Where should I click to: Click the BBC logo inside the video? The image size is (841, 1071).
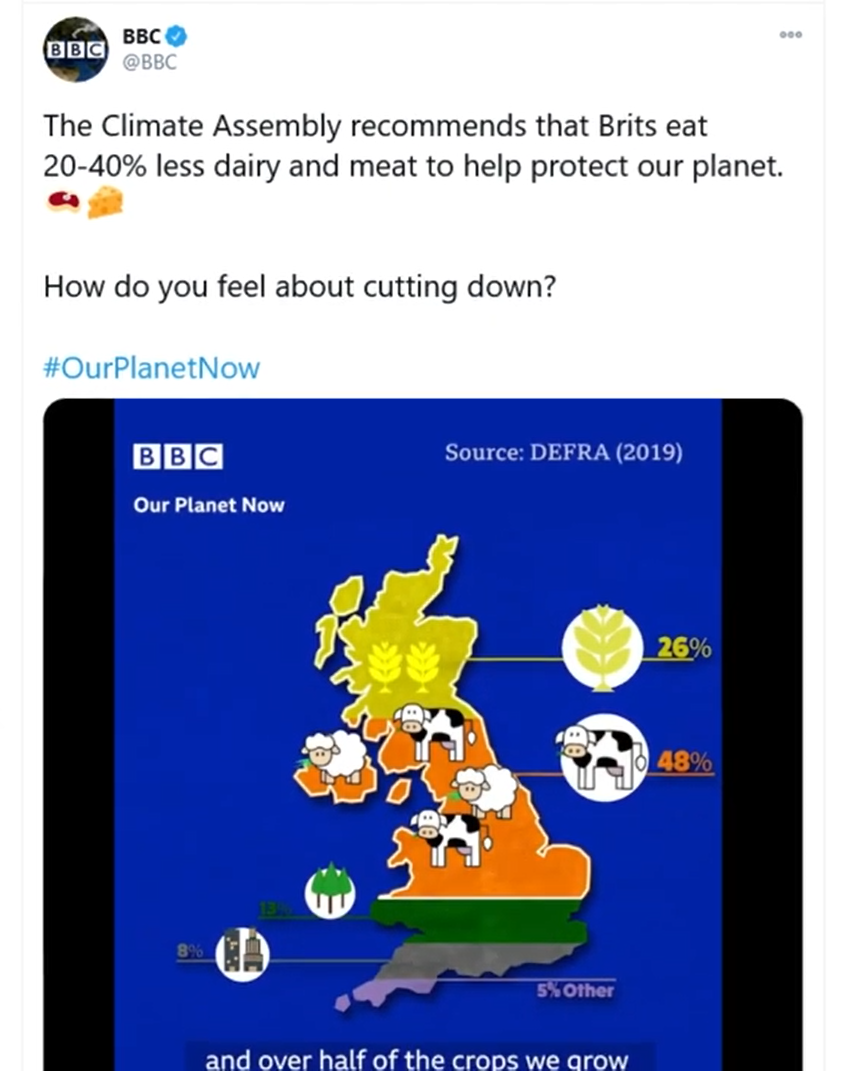(178, 457)
